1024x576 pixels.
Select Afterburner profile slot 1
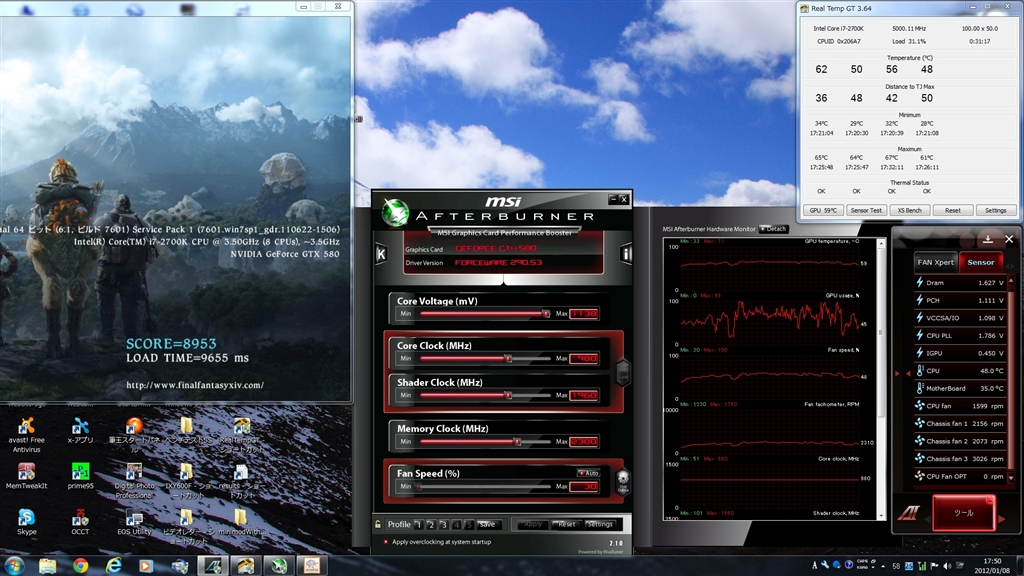419,524
